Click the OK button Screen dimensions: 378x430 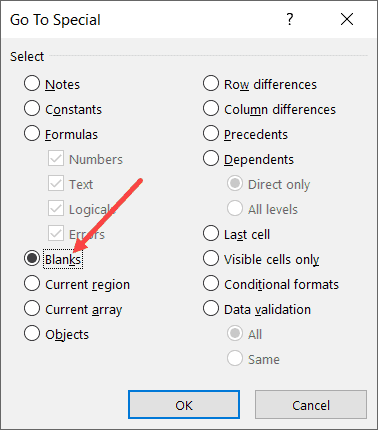[184, 405]
